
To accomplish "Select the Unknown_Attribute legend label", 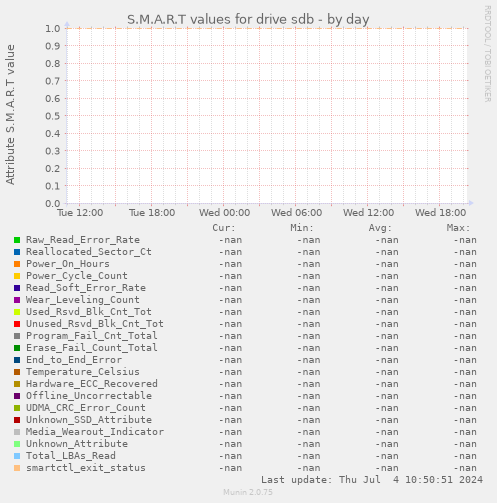I will (x=77, y=444).
